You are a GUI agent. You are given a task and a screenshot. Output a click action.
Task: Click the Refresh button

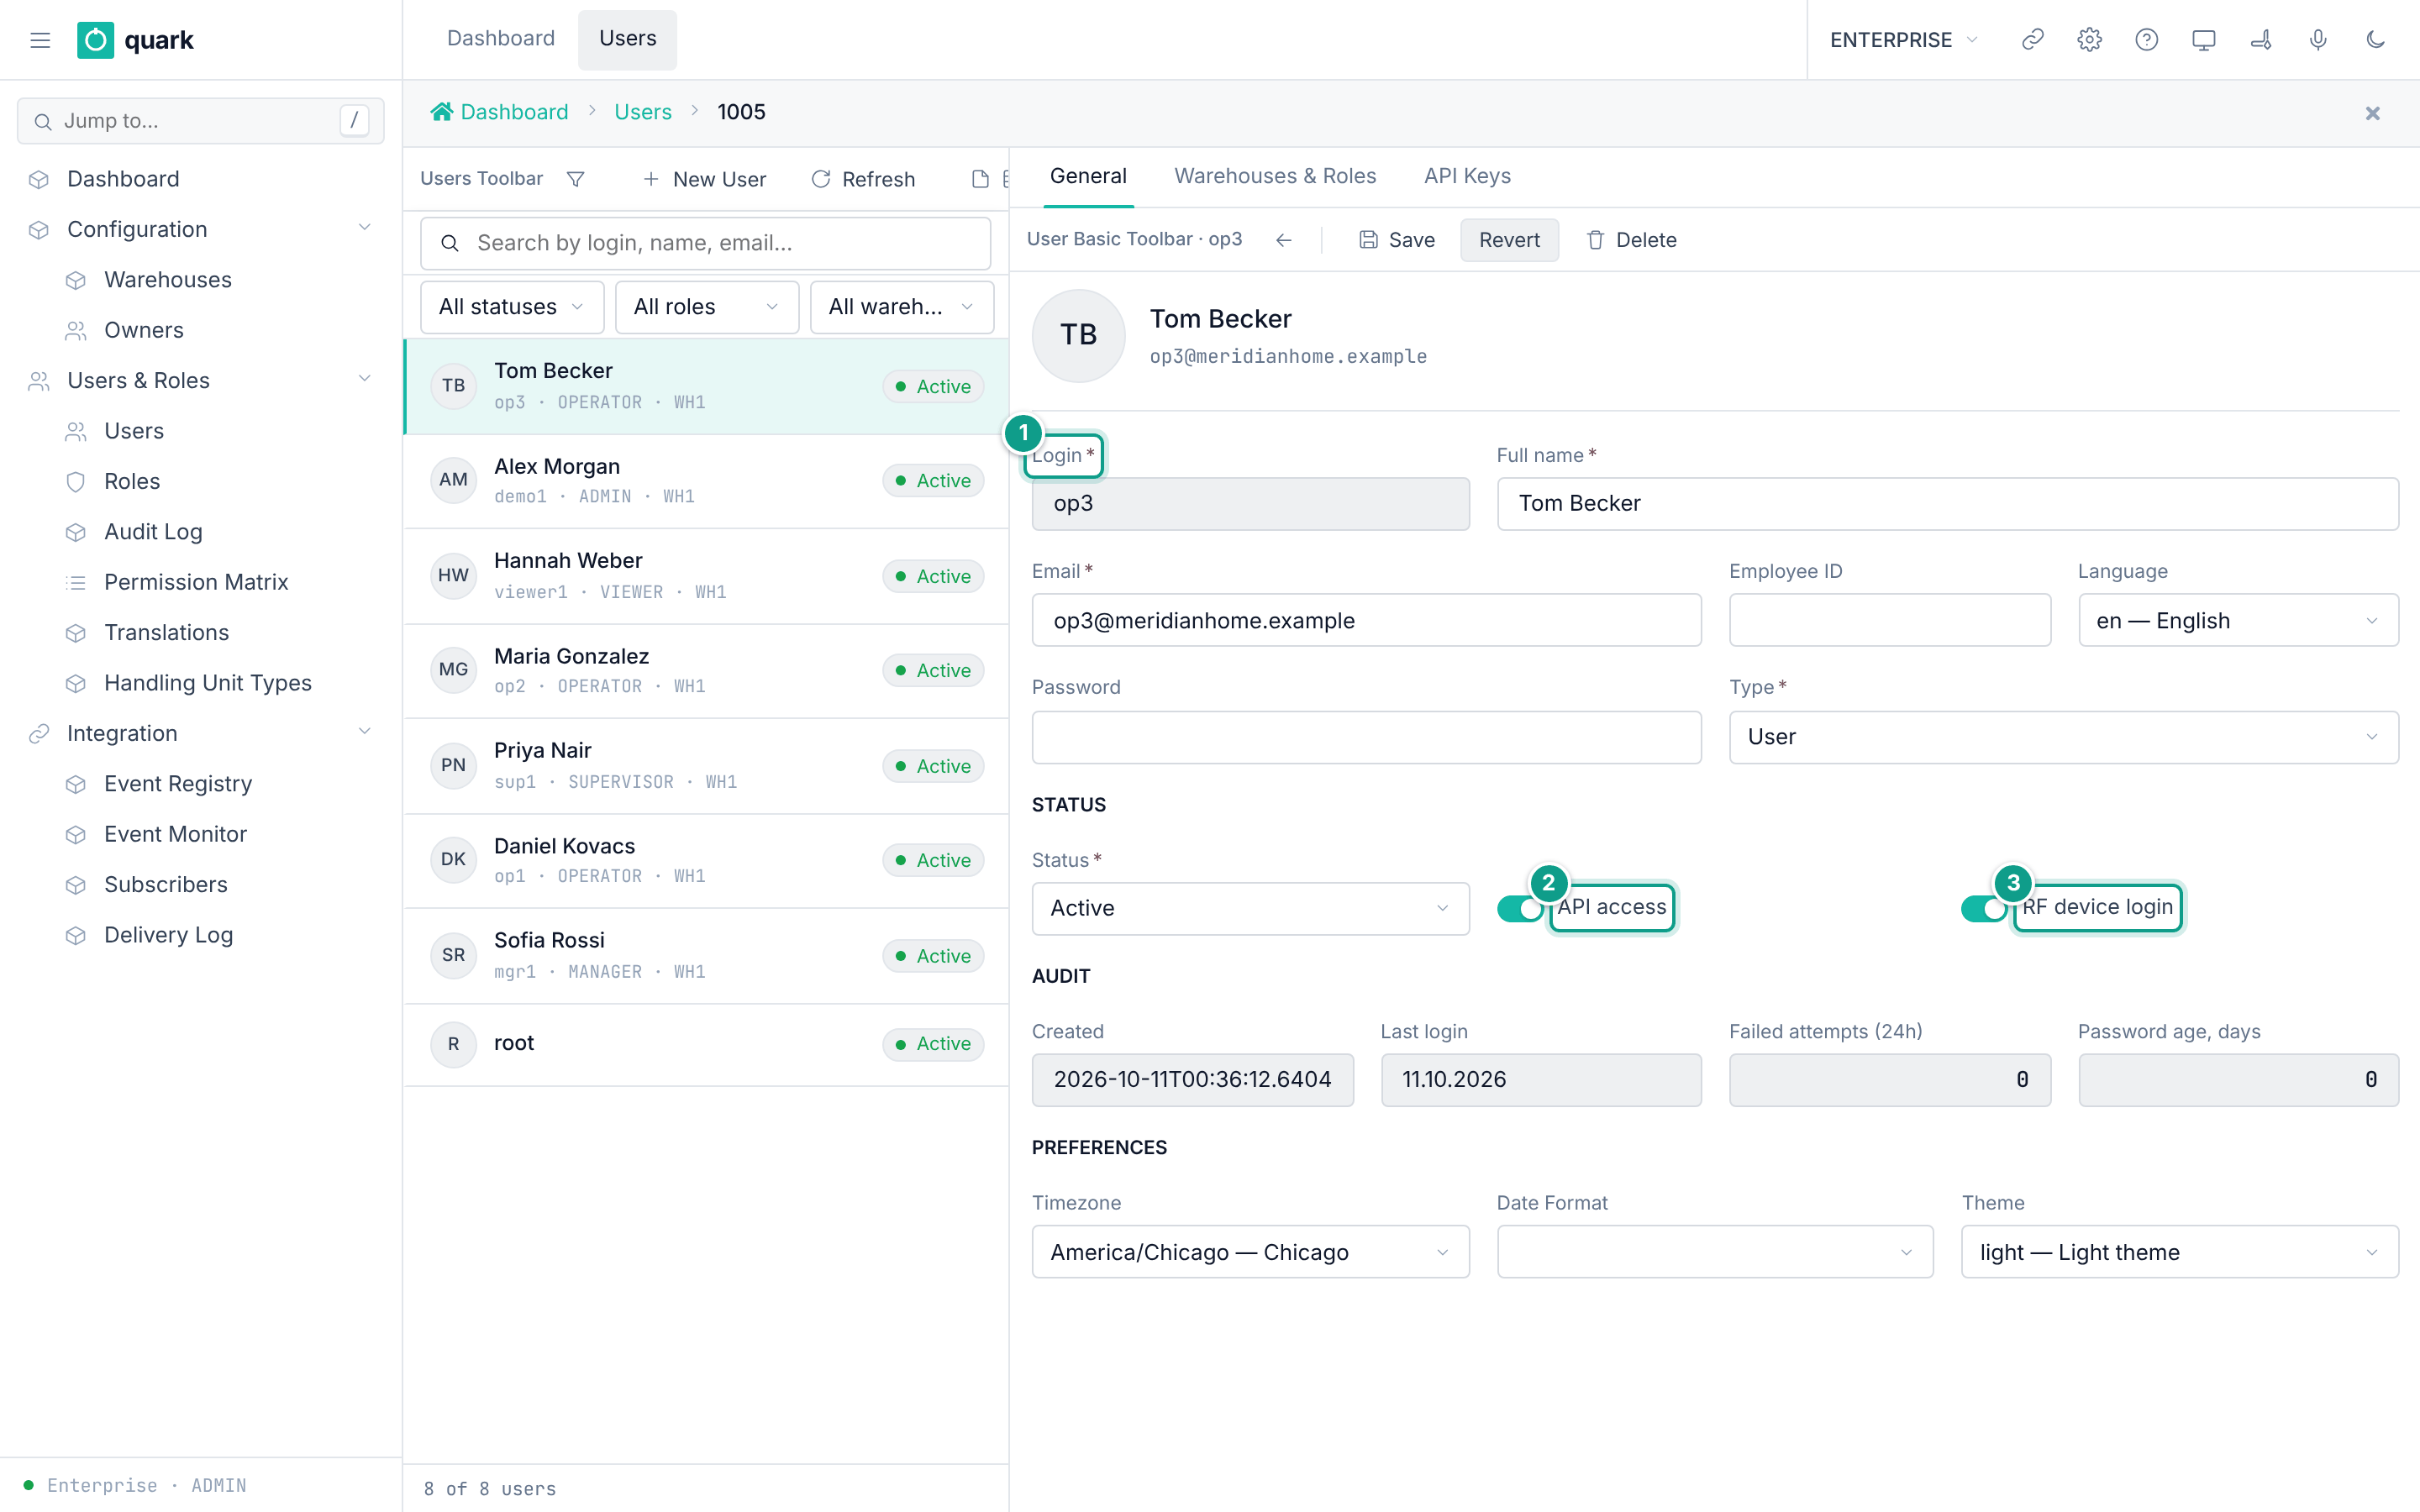tap(863, 179)
